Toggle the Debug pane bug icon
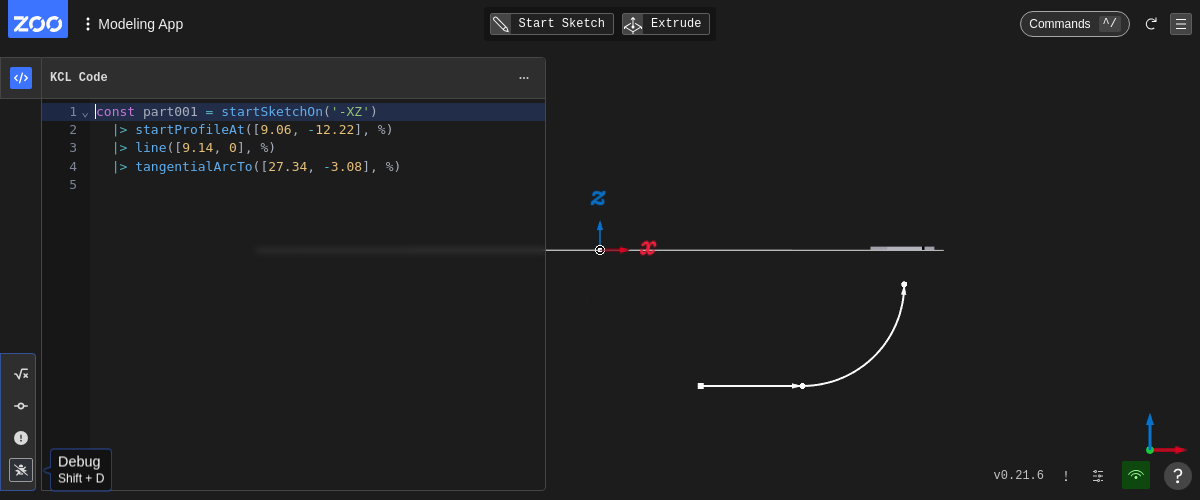The height and width of the screenshot is (500, 1200). 21,470
